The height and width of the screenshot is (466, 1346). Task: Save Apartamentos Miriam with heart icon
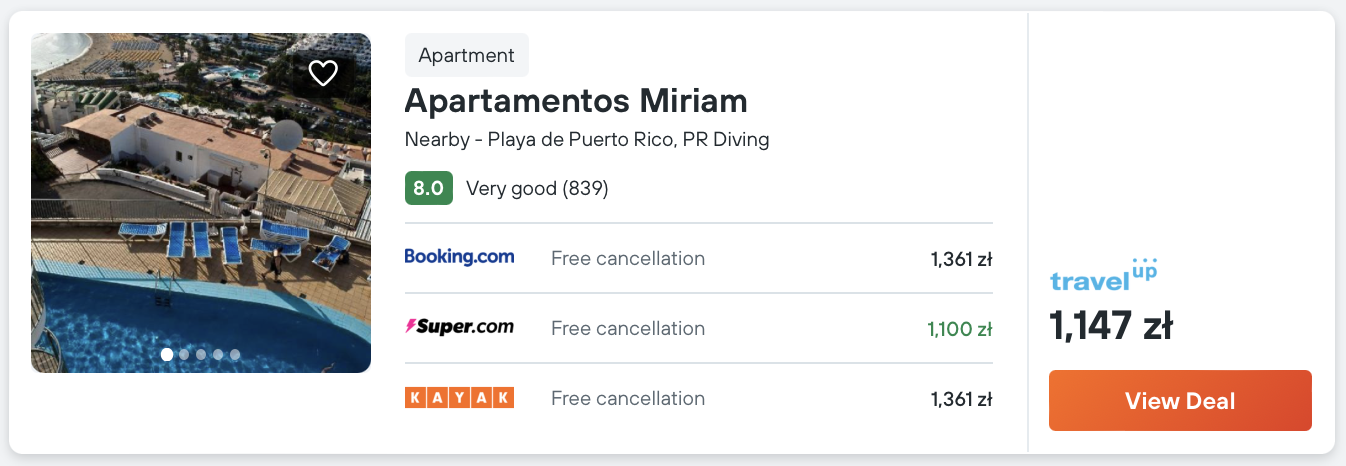click(323, 73)
